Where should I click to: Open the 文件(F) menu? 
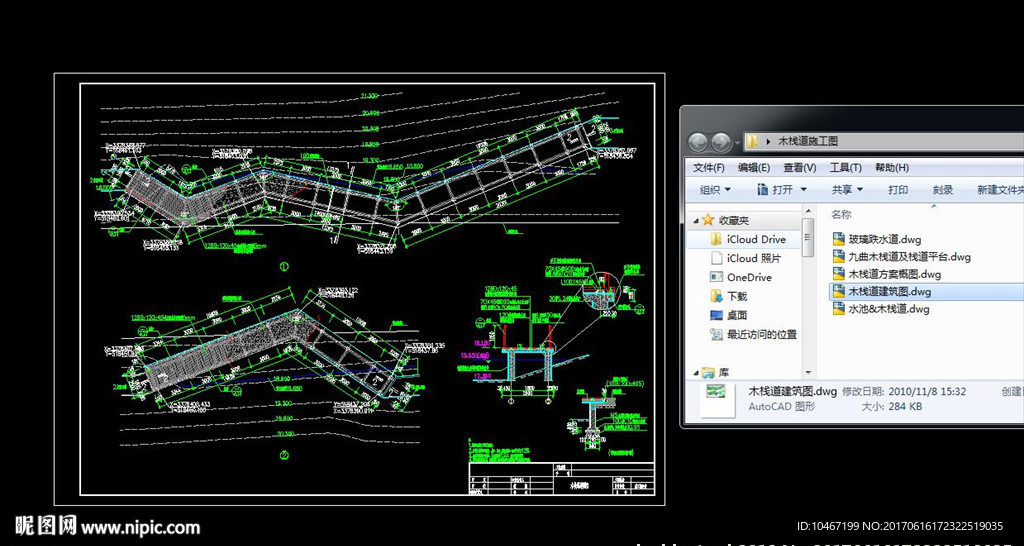click(x=709, y=167)
